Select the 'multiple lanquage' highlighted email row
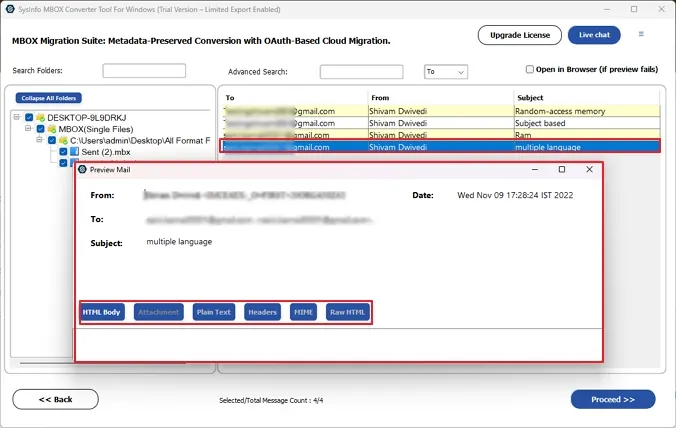Screen dimensions: 676x428 click(x=440, y=147)
